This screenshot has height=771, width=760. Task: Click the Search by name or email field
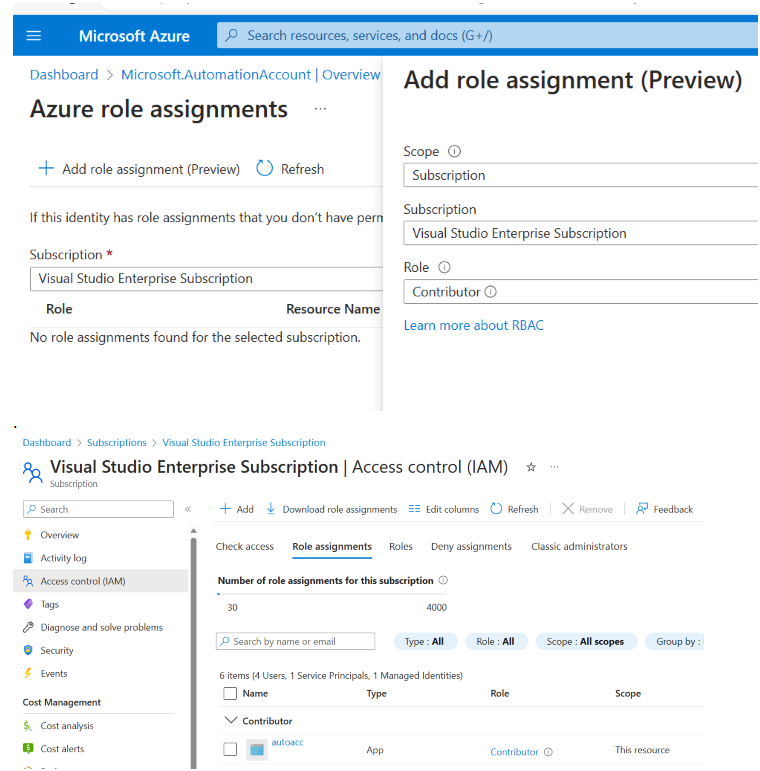(x=295, y=641)
